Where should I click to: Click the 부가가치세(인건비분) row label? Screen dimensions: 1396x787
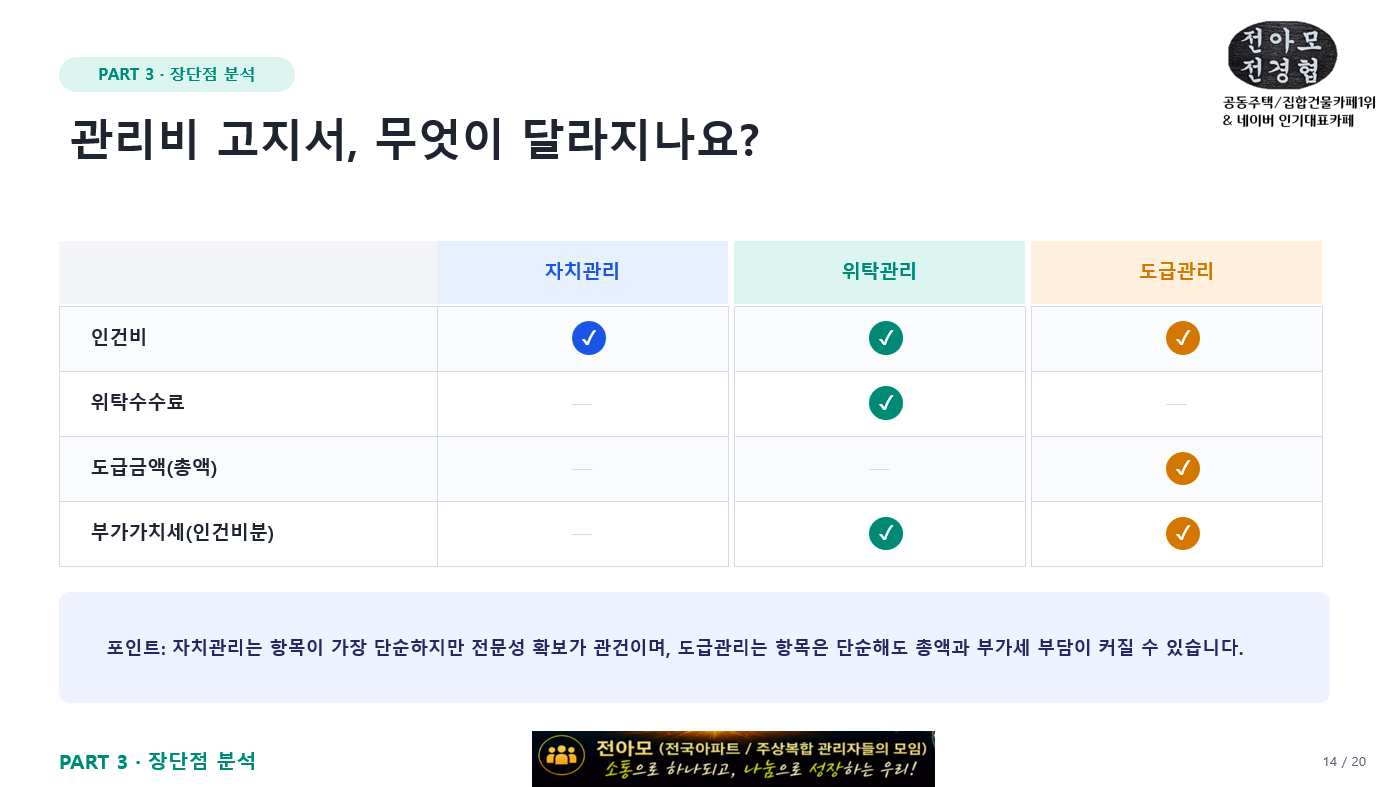182,533
